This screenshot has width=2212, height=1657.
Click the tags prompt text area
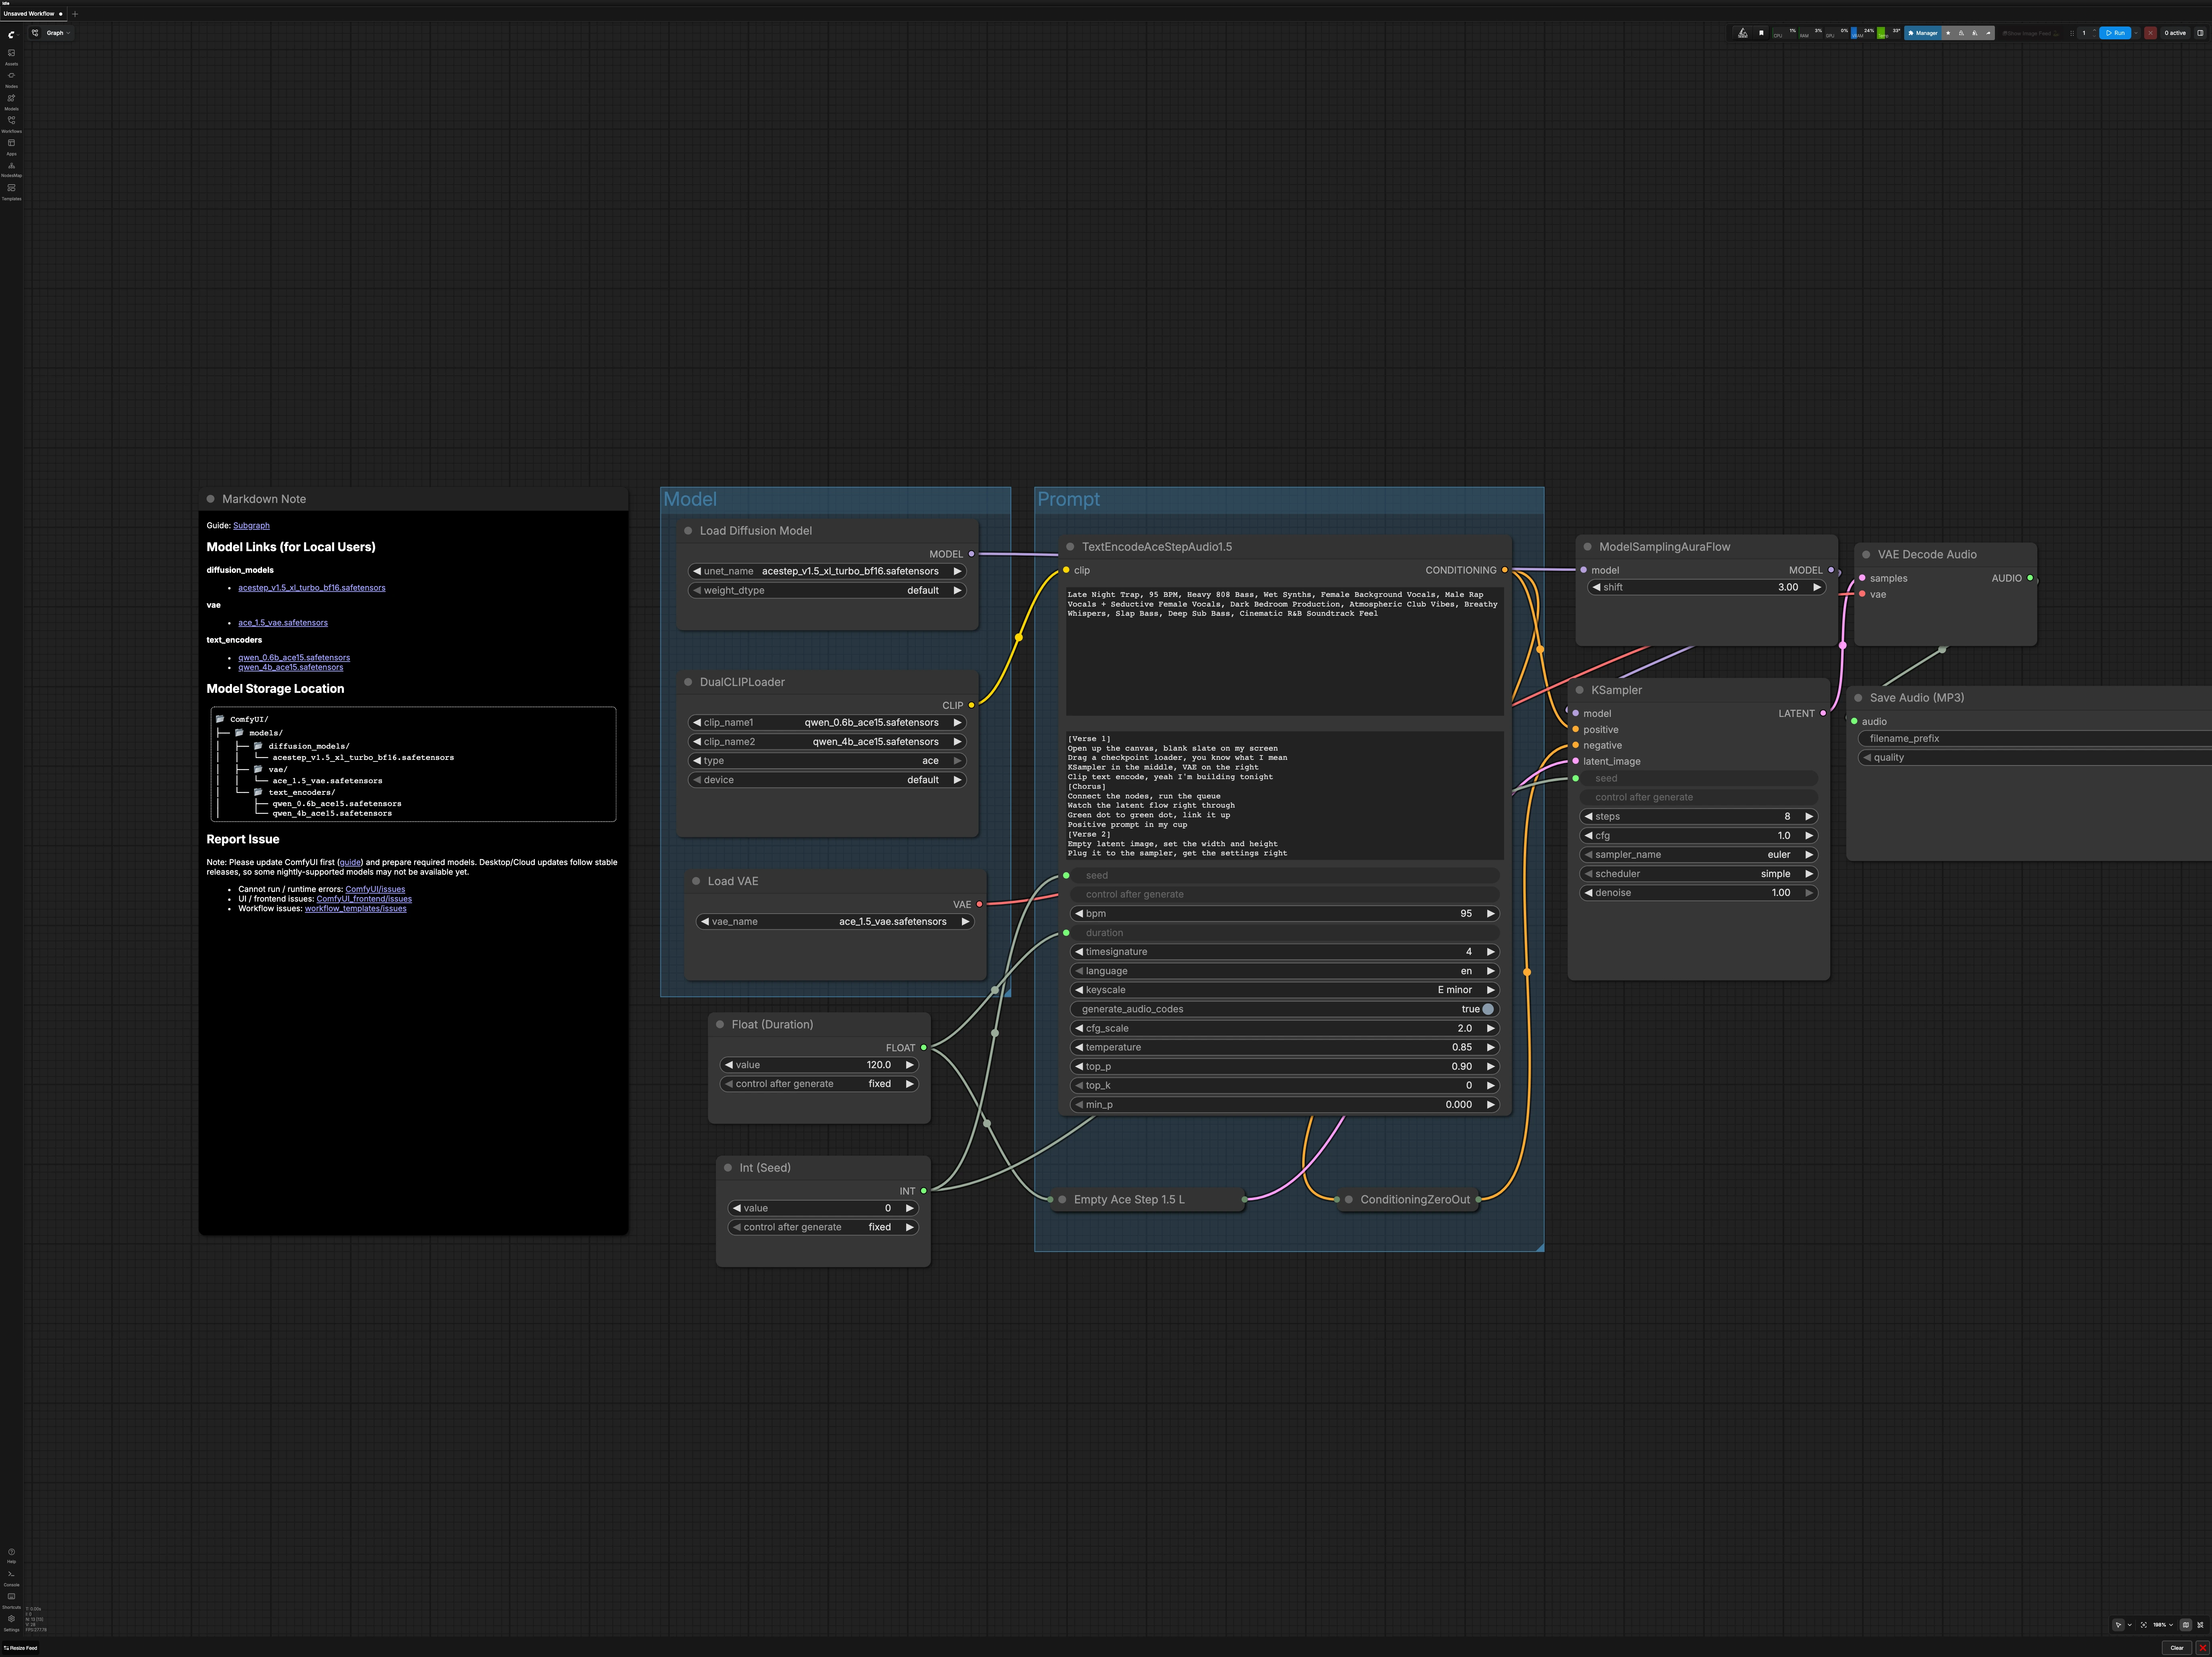[x=1285, y=651]
